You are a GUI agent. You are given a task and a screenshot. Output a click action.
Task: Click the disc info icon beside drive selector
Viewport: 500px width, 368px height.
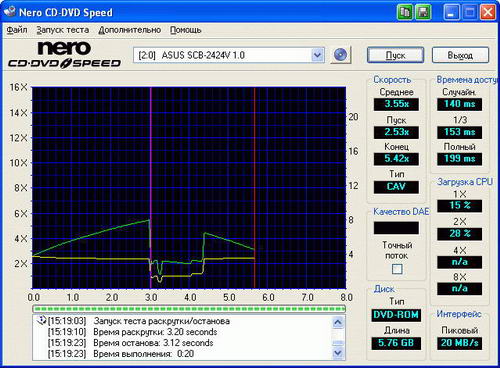tap(340, 55)
